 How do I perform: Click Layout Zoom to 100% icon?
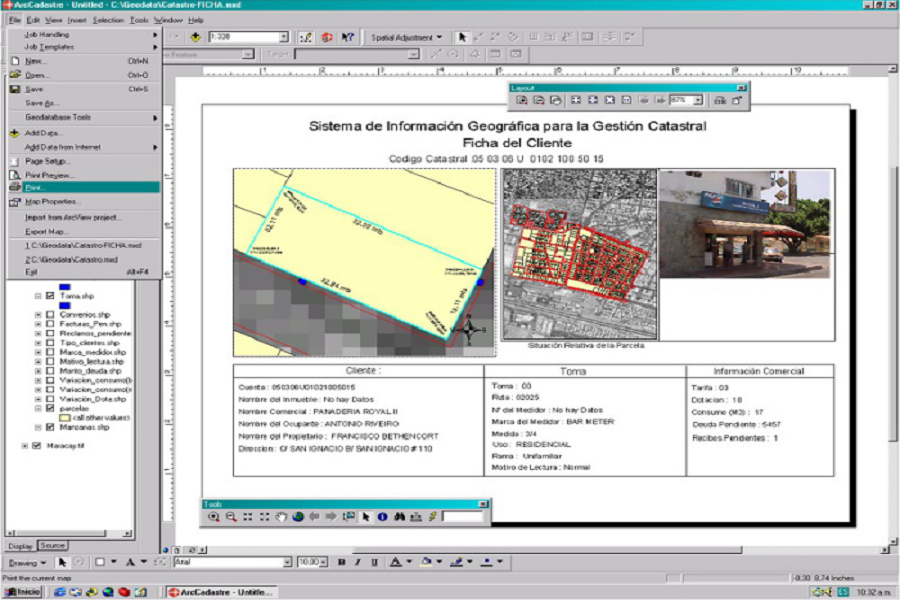click(x=627, y=100)
